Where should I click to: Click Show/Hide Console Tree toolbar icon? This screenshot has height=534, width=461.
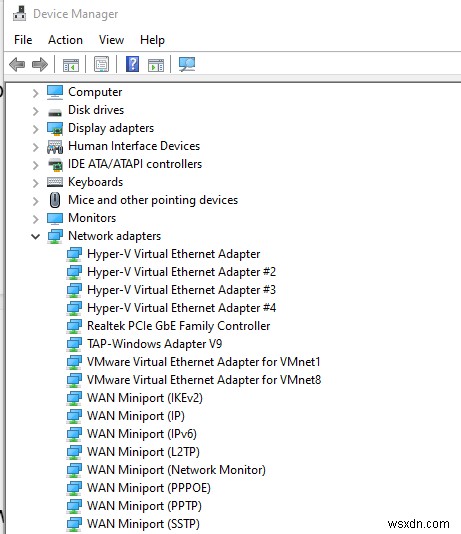pyautogui.click(x=71, y=64)
